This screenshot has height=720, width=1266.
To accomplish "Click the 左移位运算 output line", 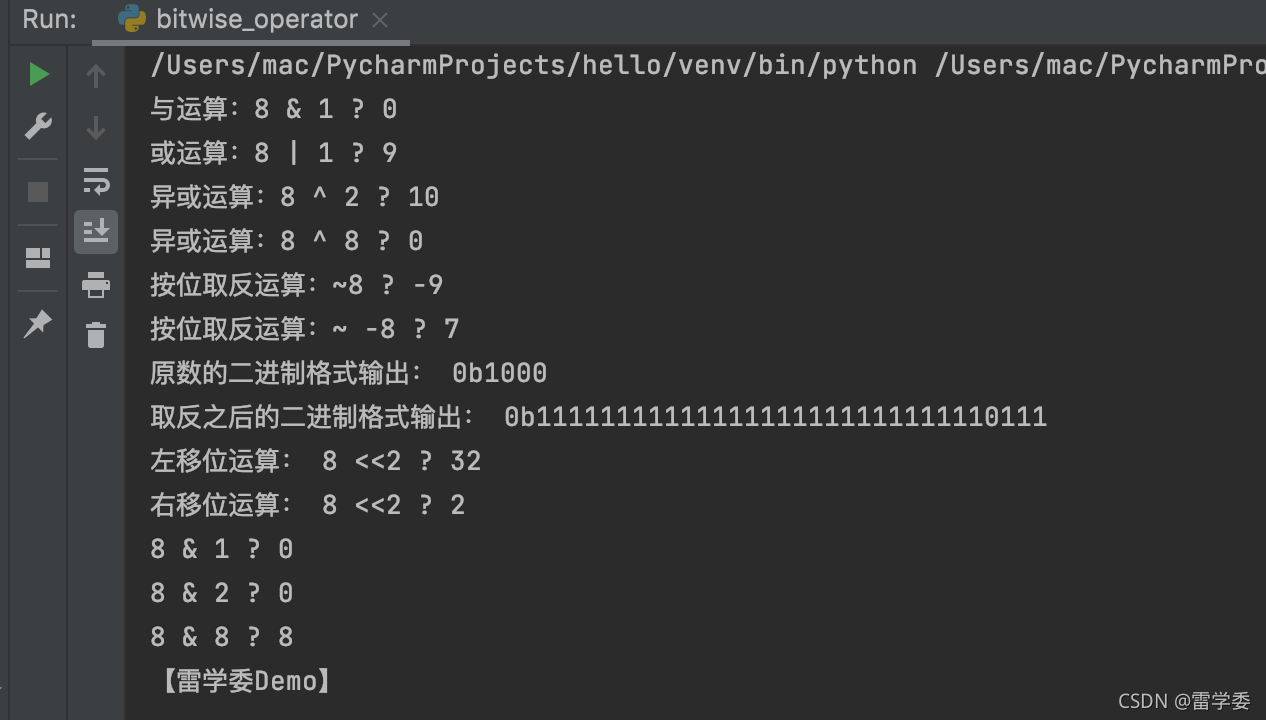I will pos(316,461).
